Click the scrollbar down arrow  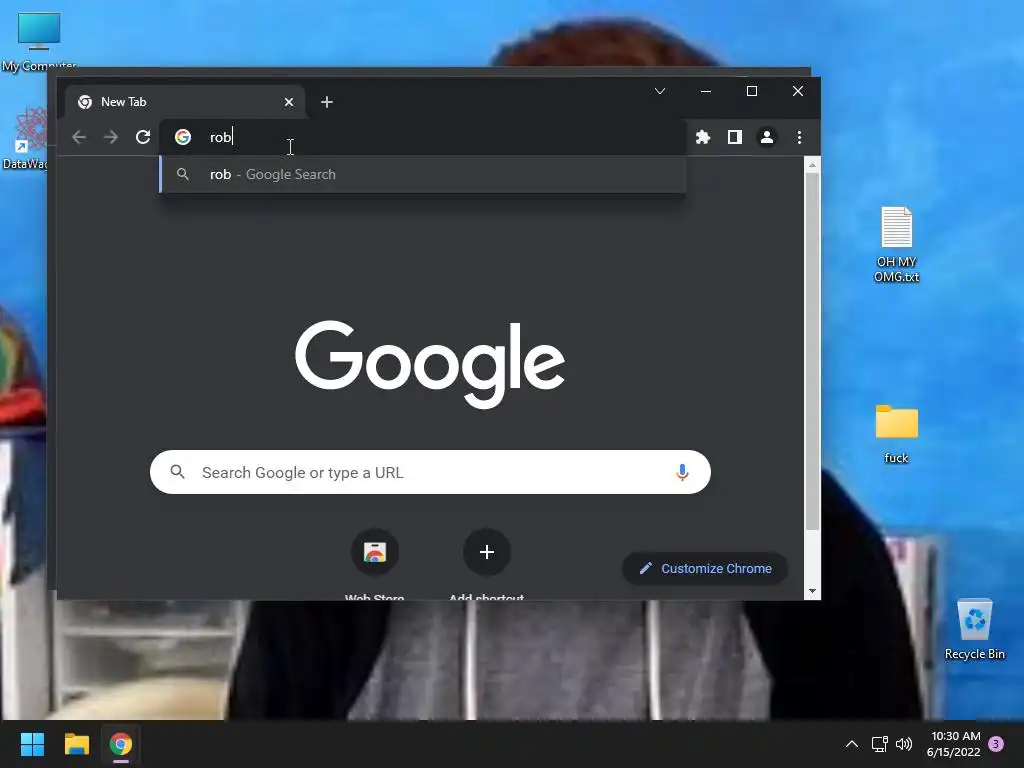pos(812,591)
